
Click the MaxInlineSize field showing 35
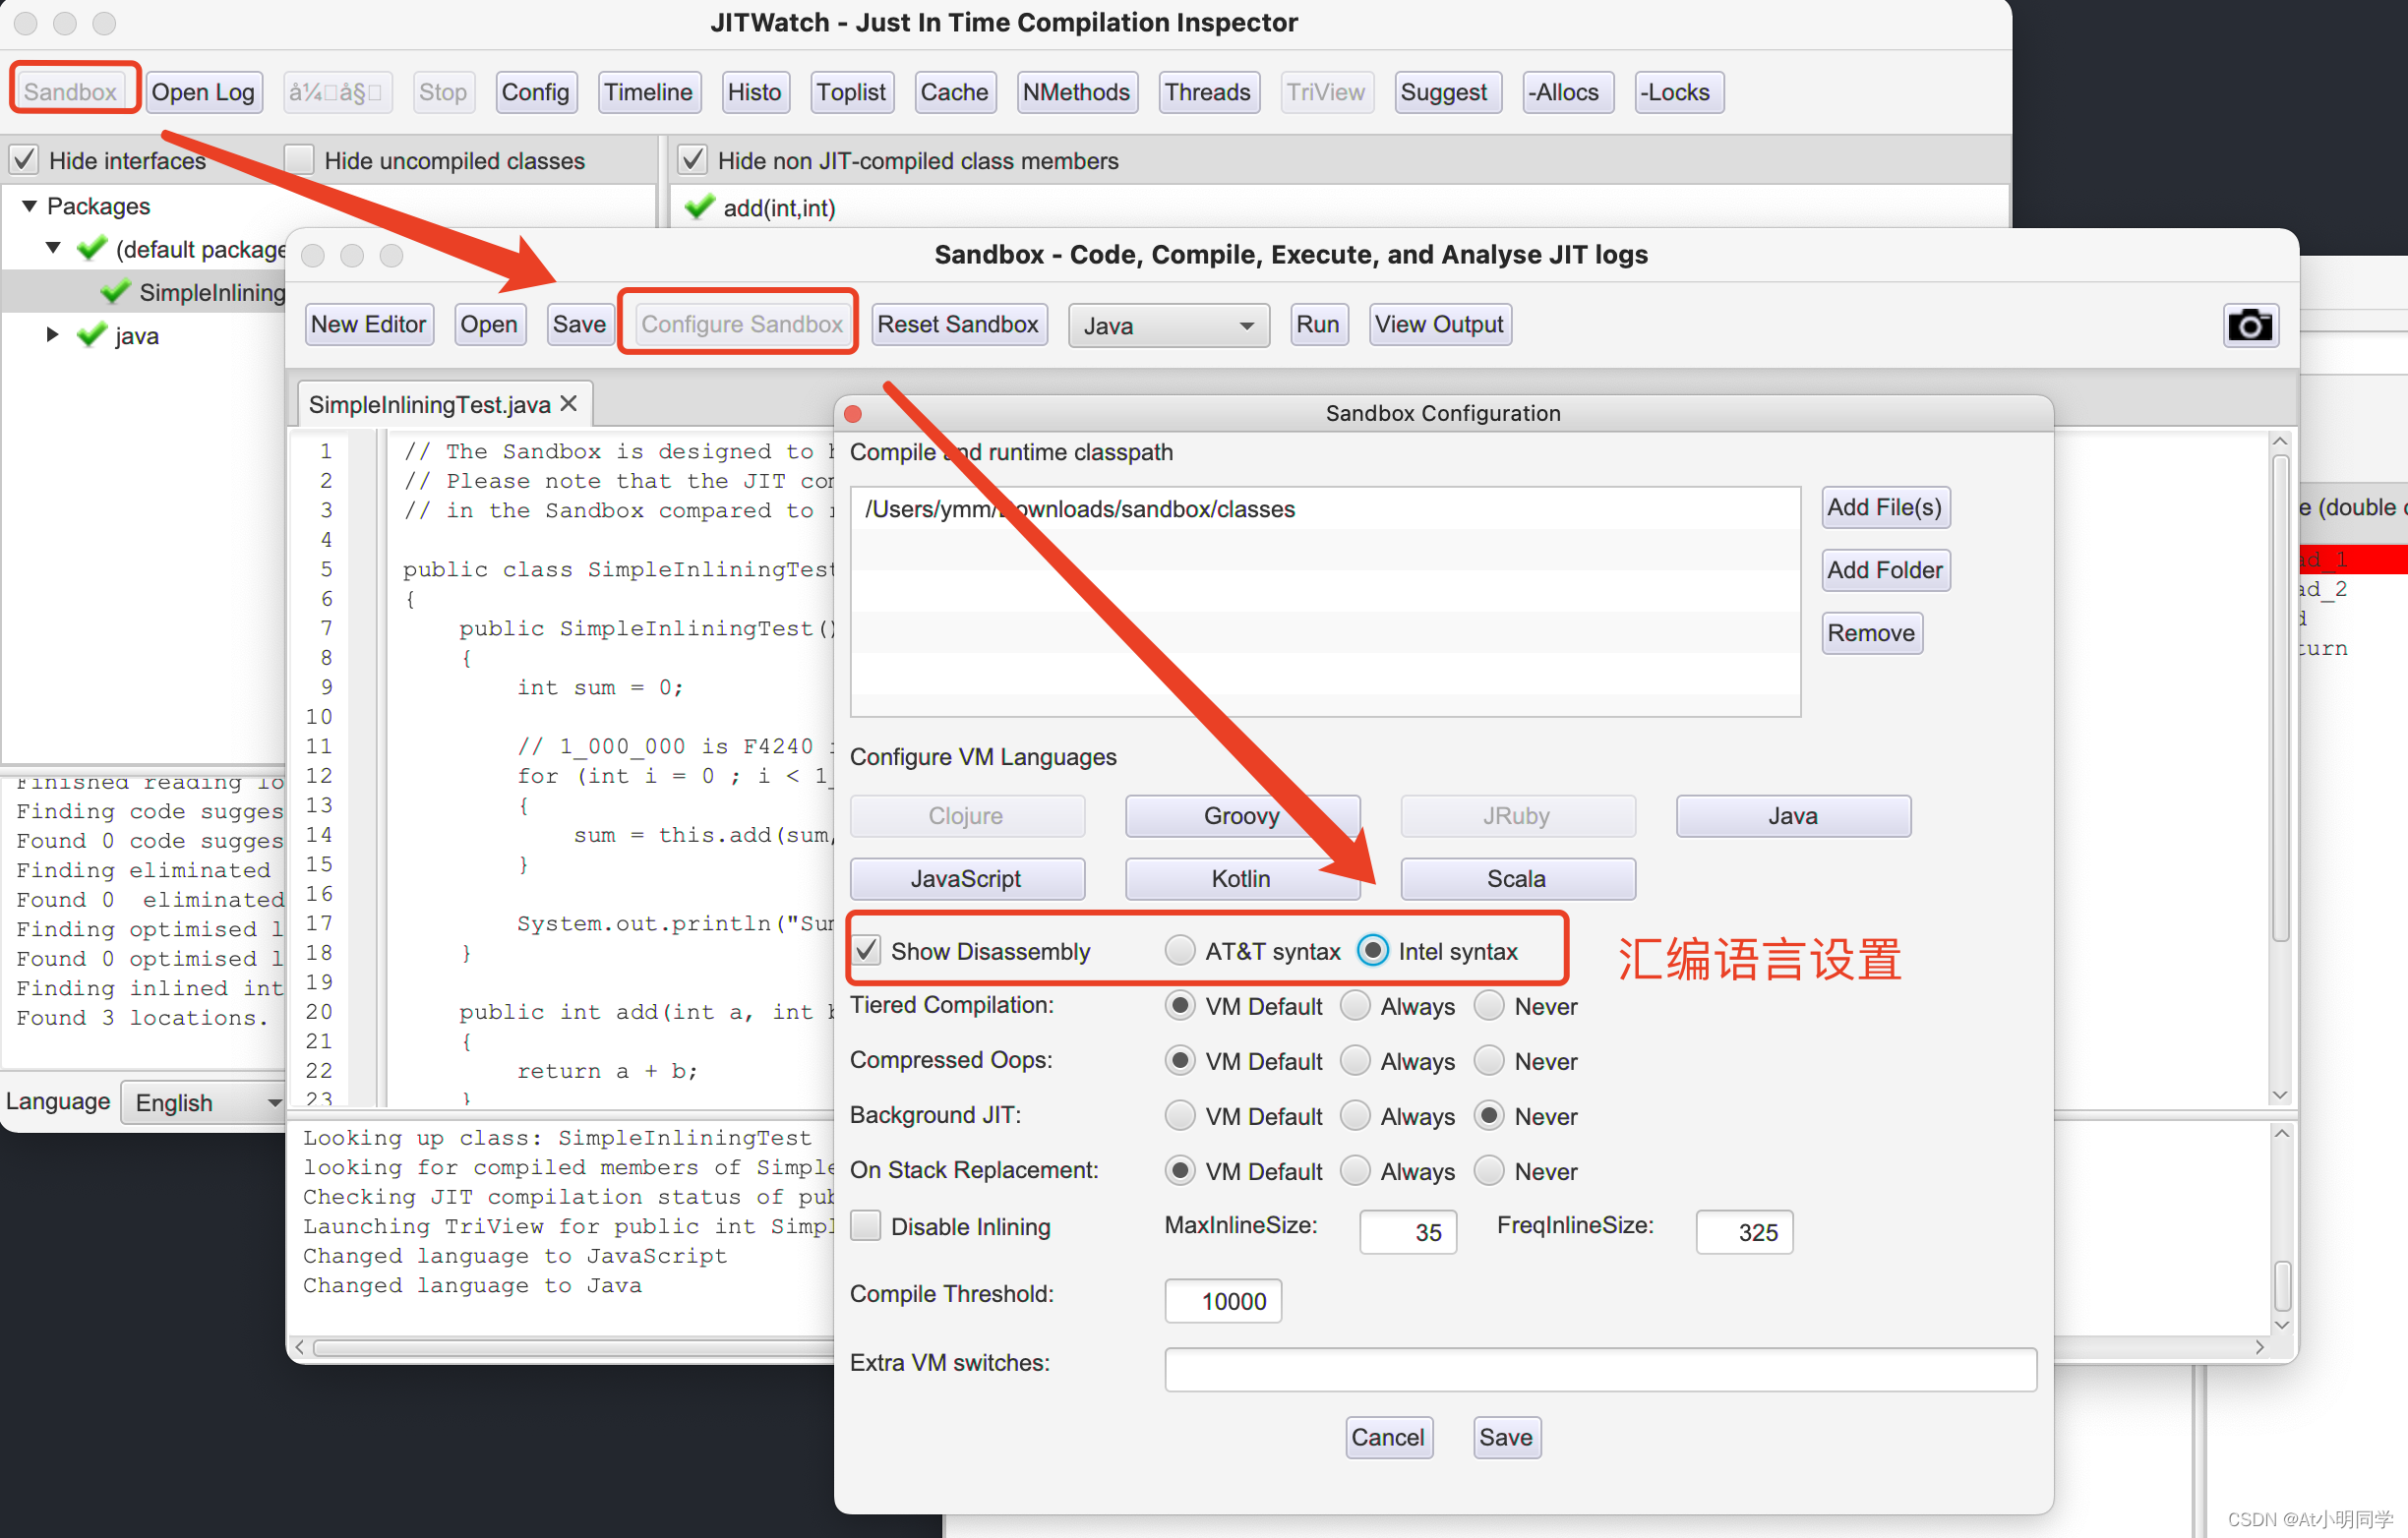(x=1408, y=1232)
